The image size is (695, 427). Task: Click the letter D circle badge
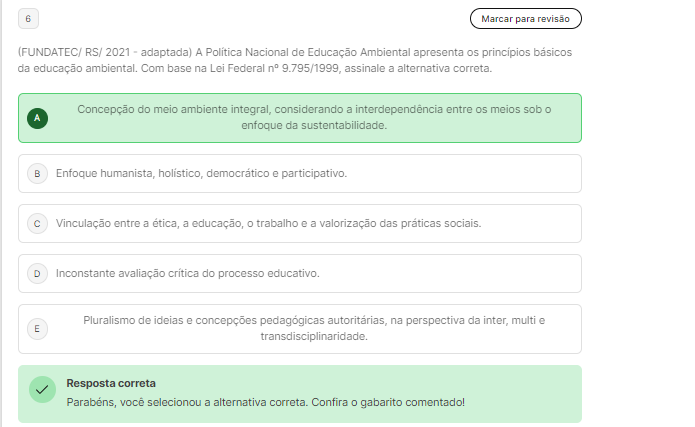(37, 273)
